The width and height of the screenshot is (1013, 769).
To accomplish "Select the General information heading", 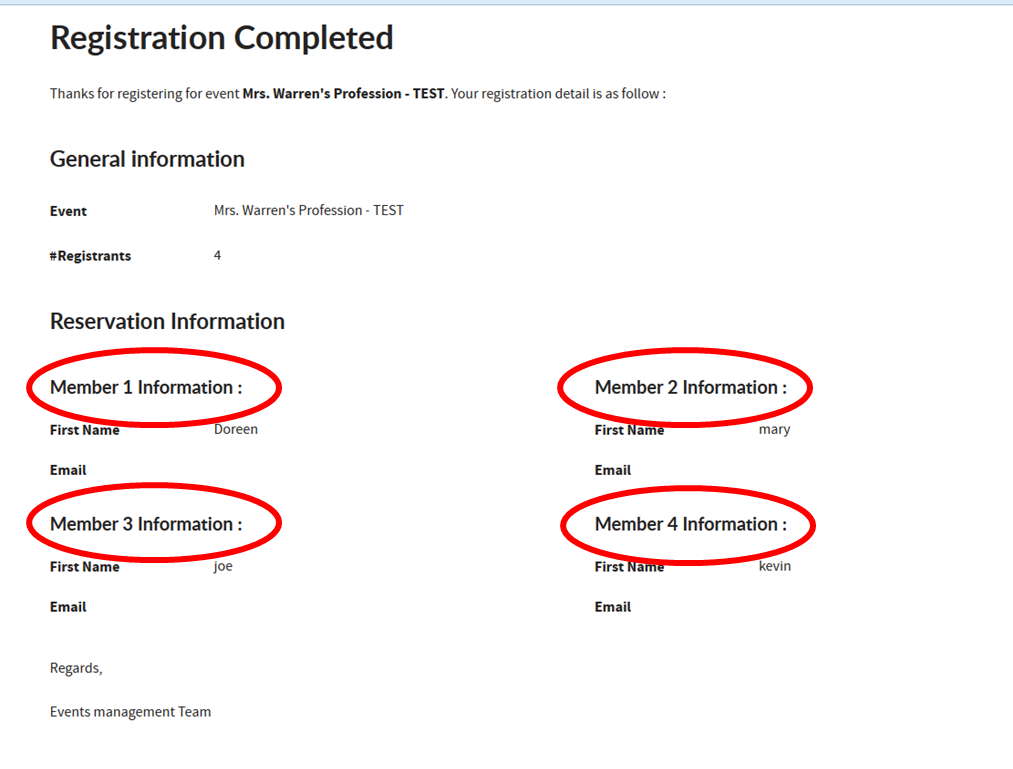I will (147, 159).
